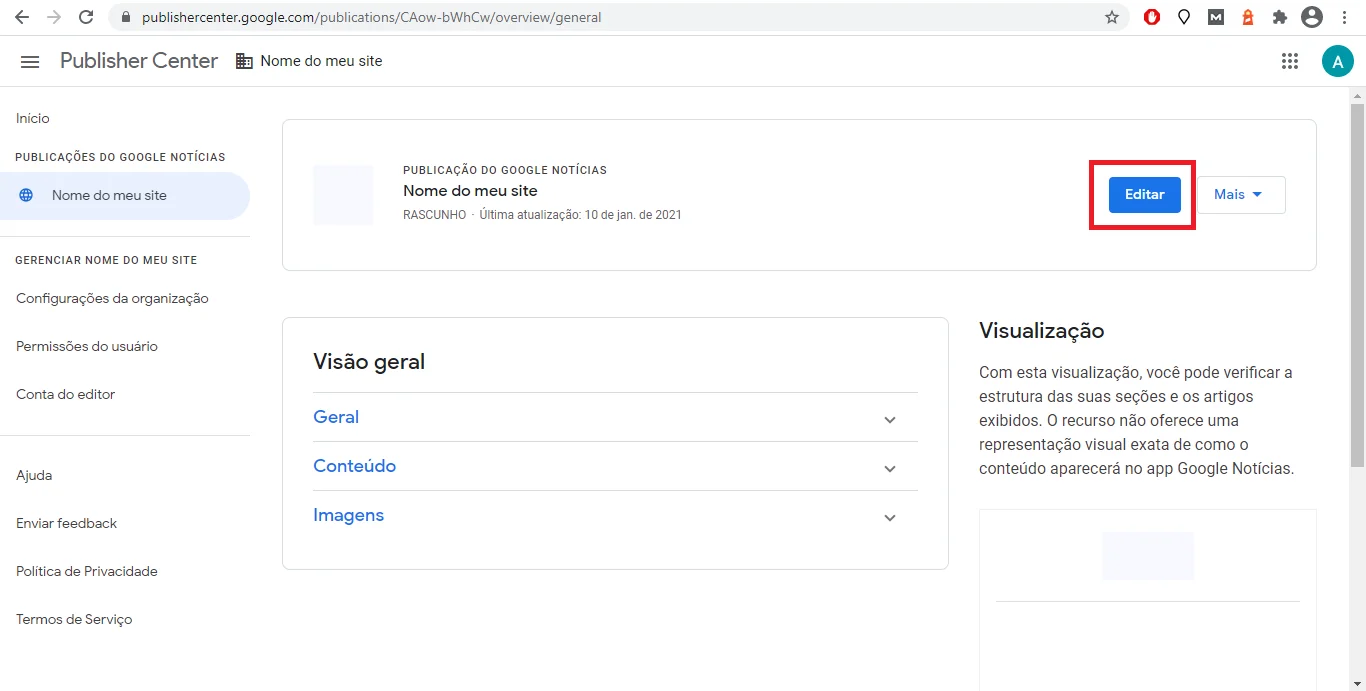
Task: Open the Geral link
Action: pos(336,417)
